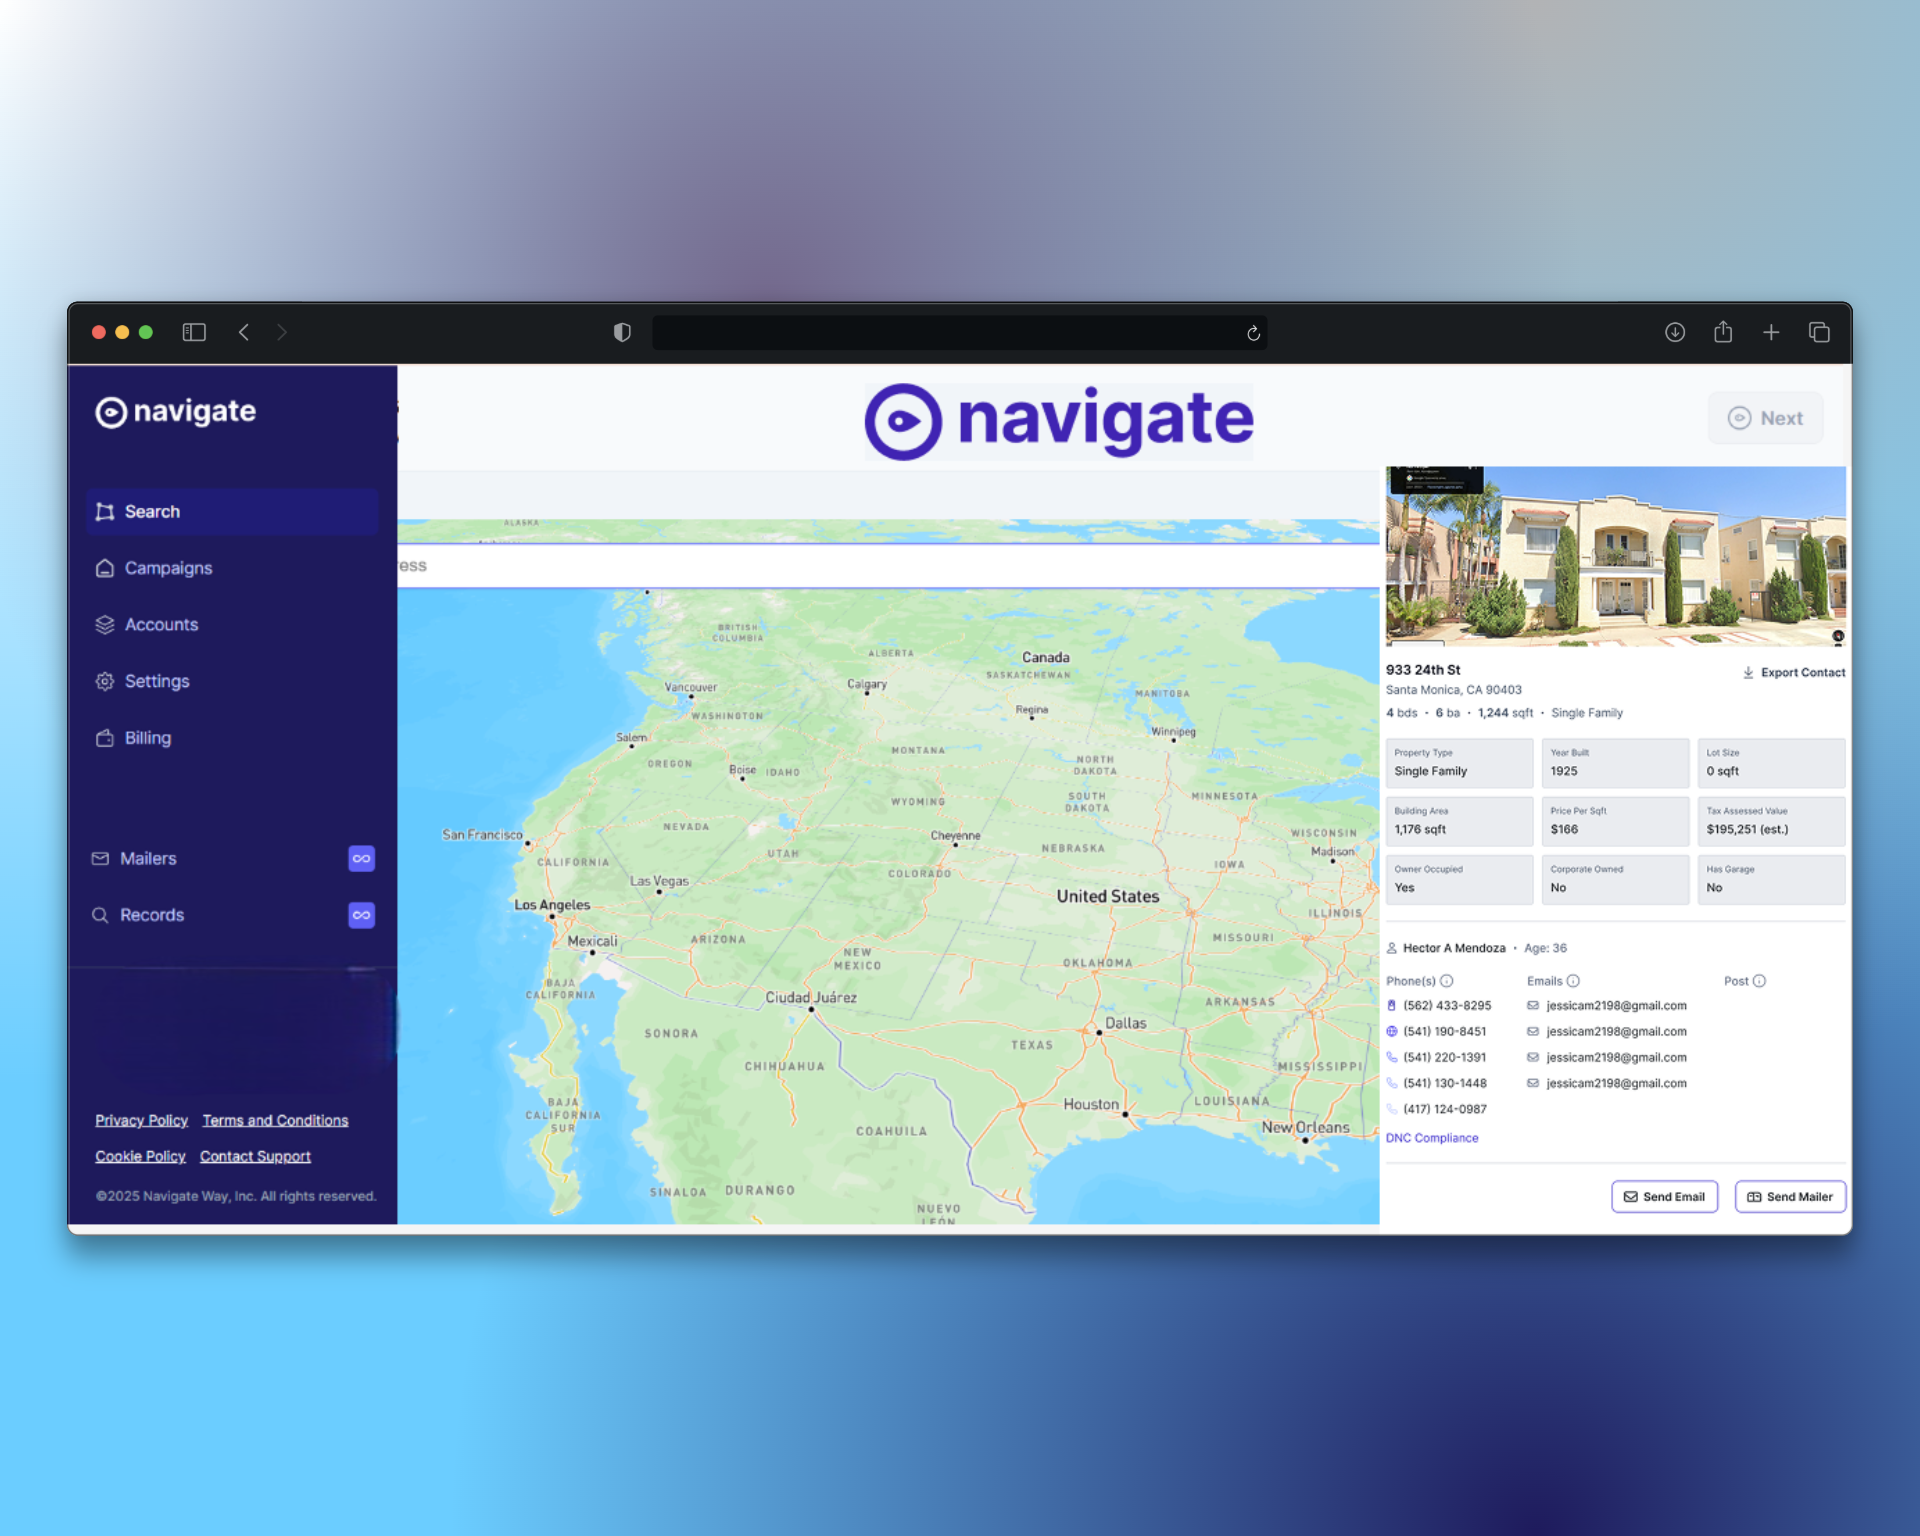Screen dimensions: 1920x1536
Task: Click the Phone(s) info icon
Action: (1447, 981)
